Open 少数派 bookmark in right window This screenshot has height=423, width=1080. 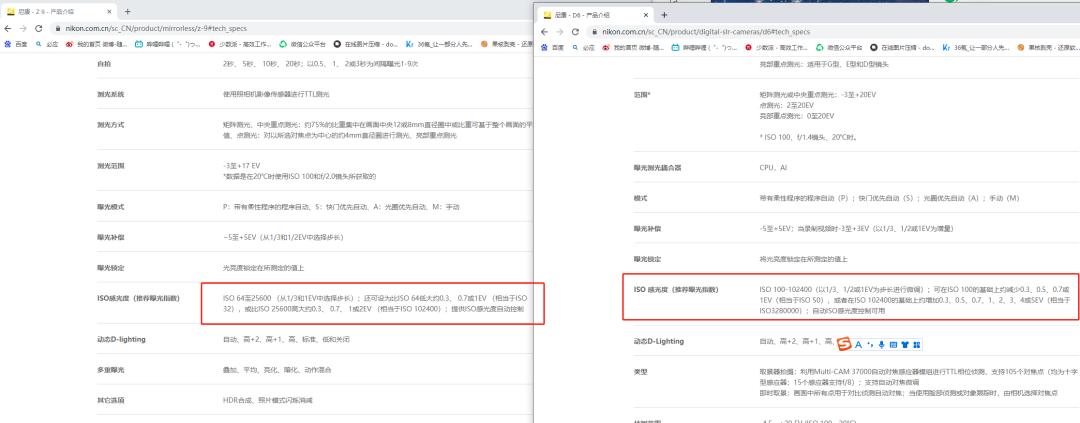(x=776, y=48)
